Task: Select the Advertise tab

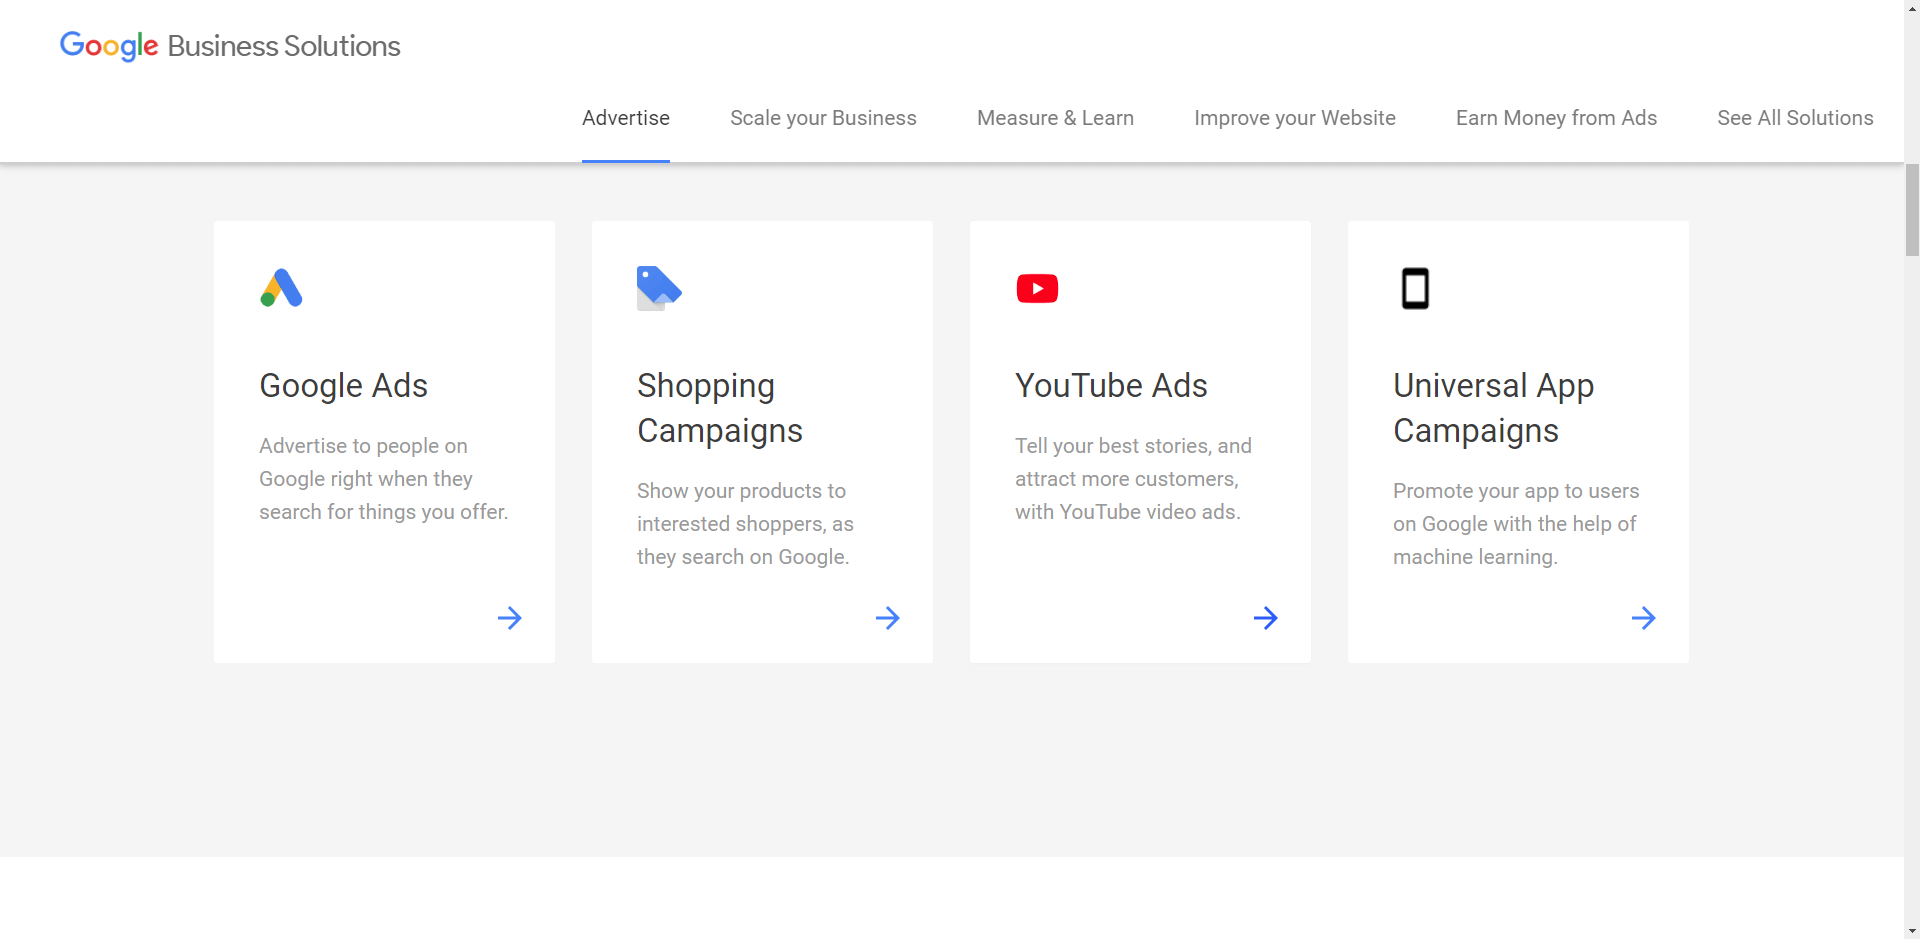Action: tap(626, 118)
